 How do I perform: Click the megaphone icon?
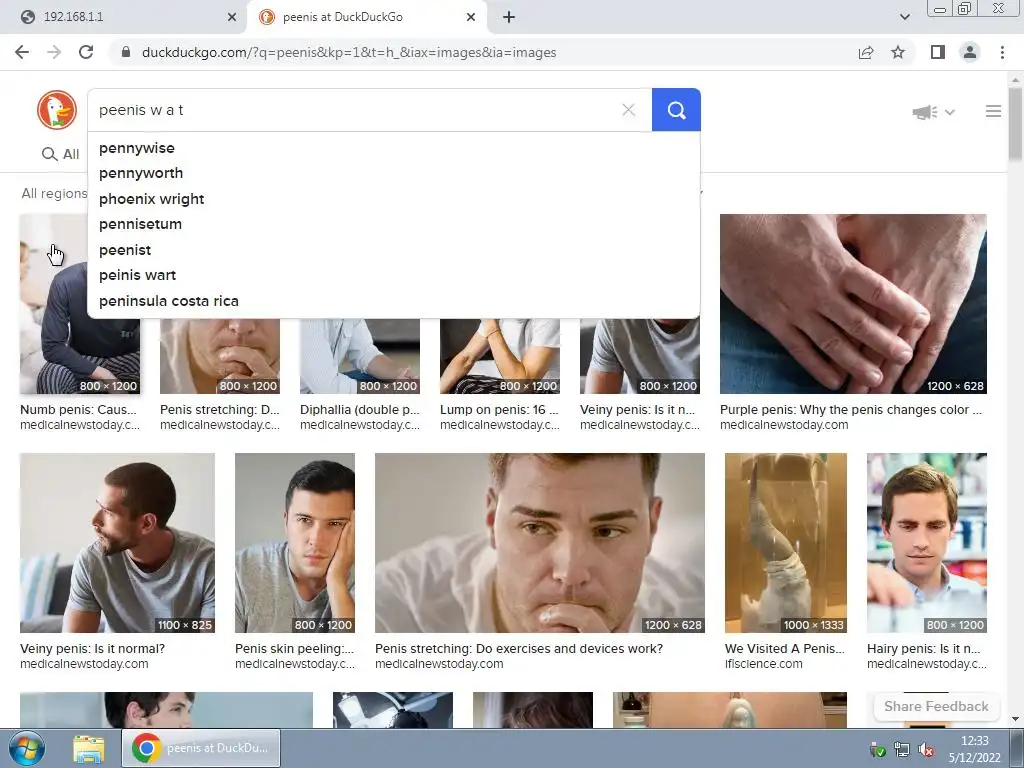pyautogui.click(x=925, y=112)
